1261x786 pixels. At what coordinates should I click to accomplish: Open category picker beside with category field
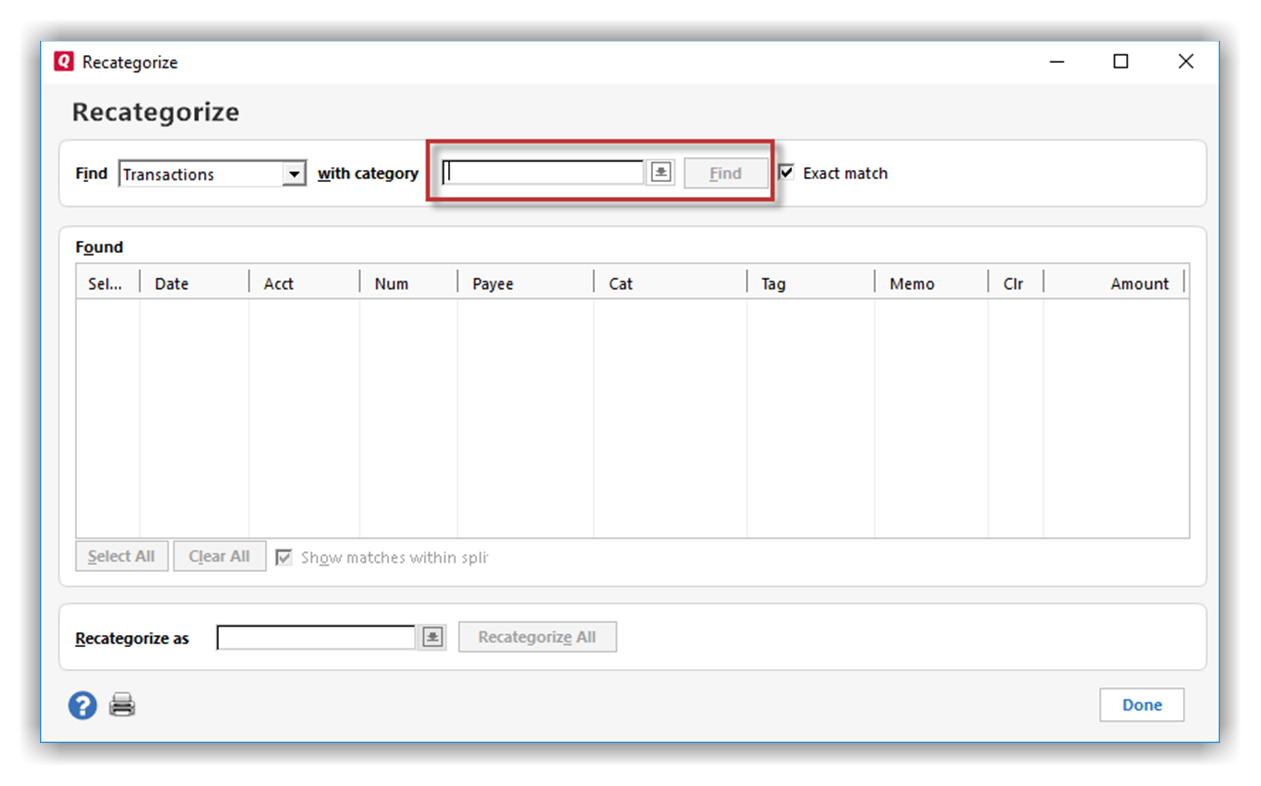(660, 173)
